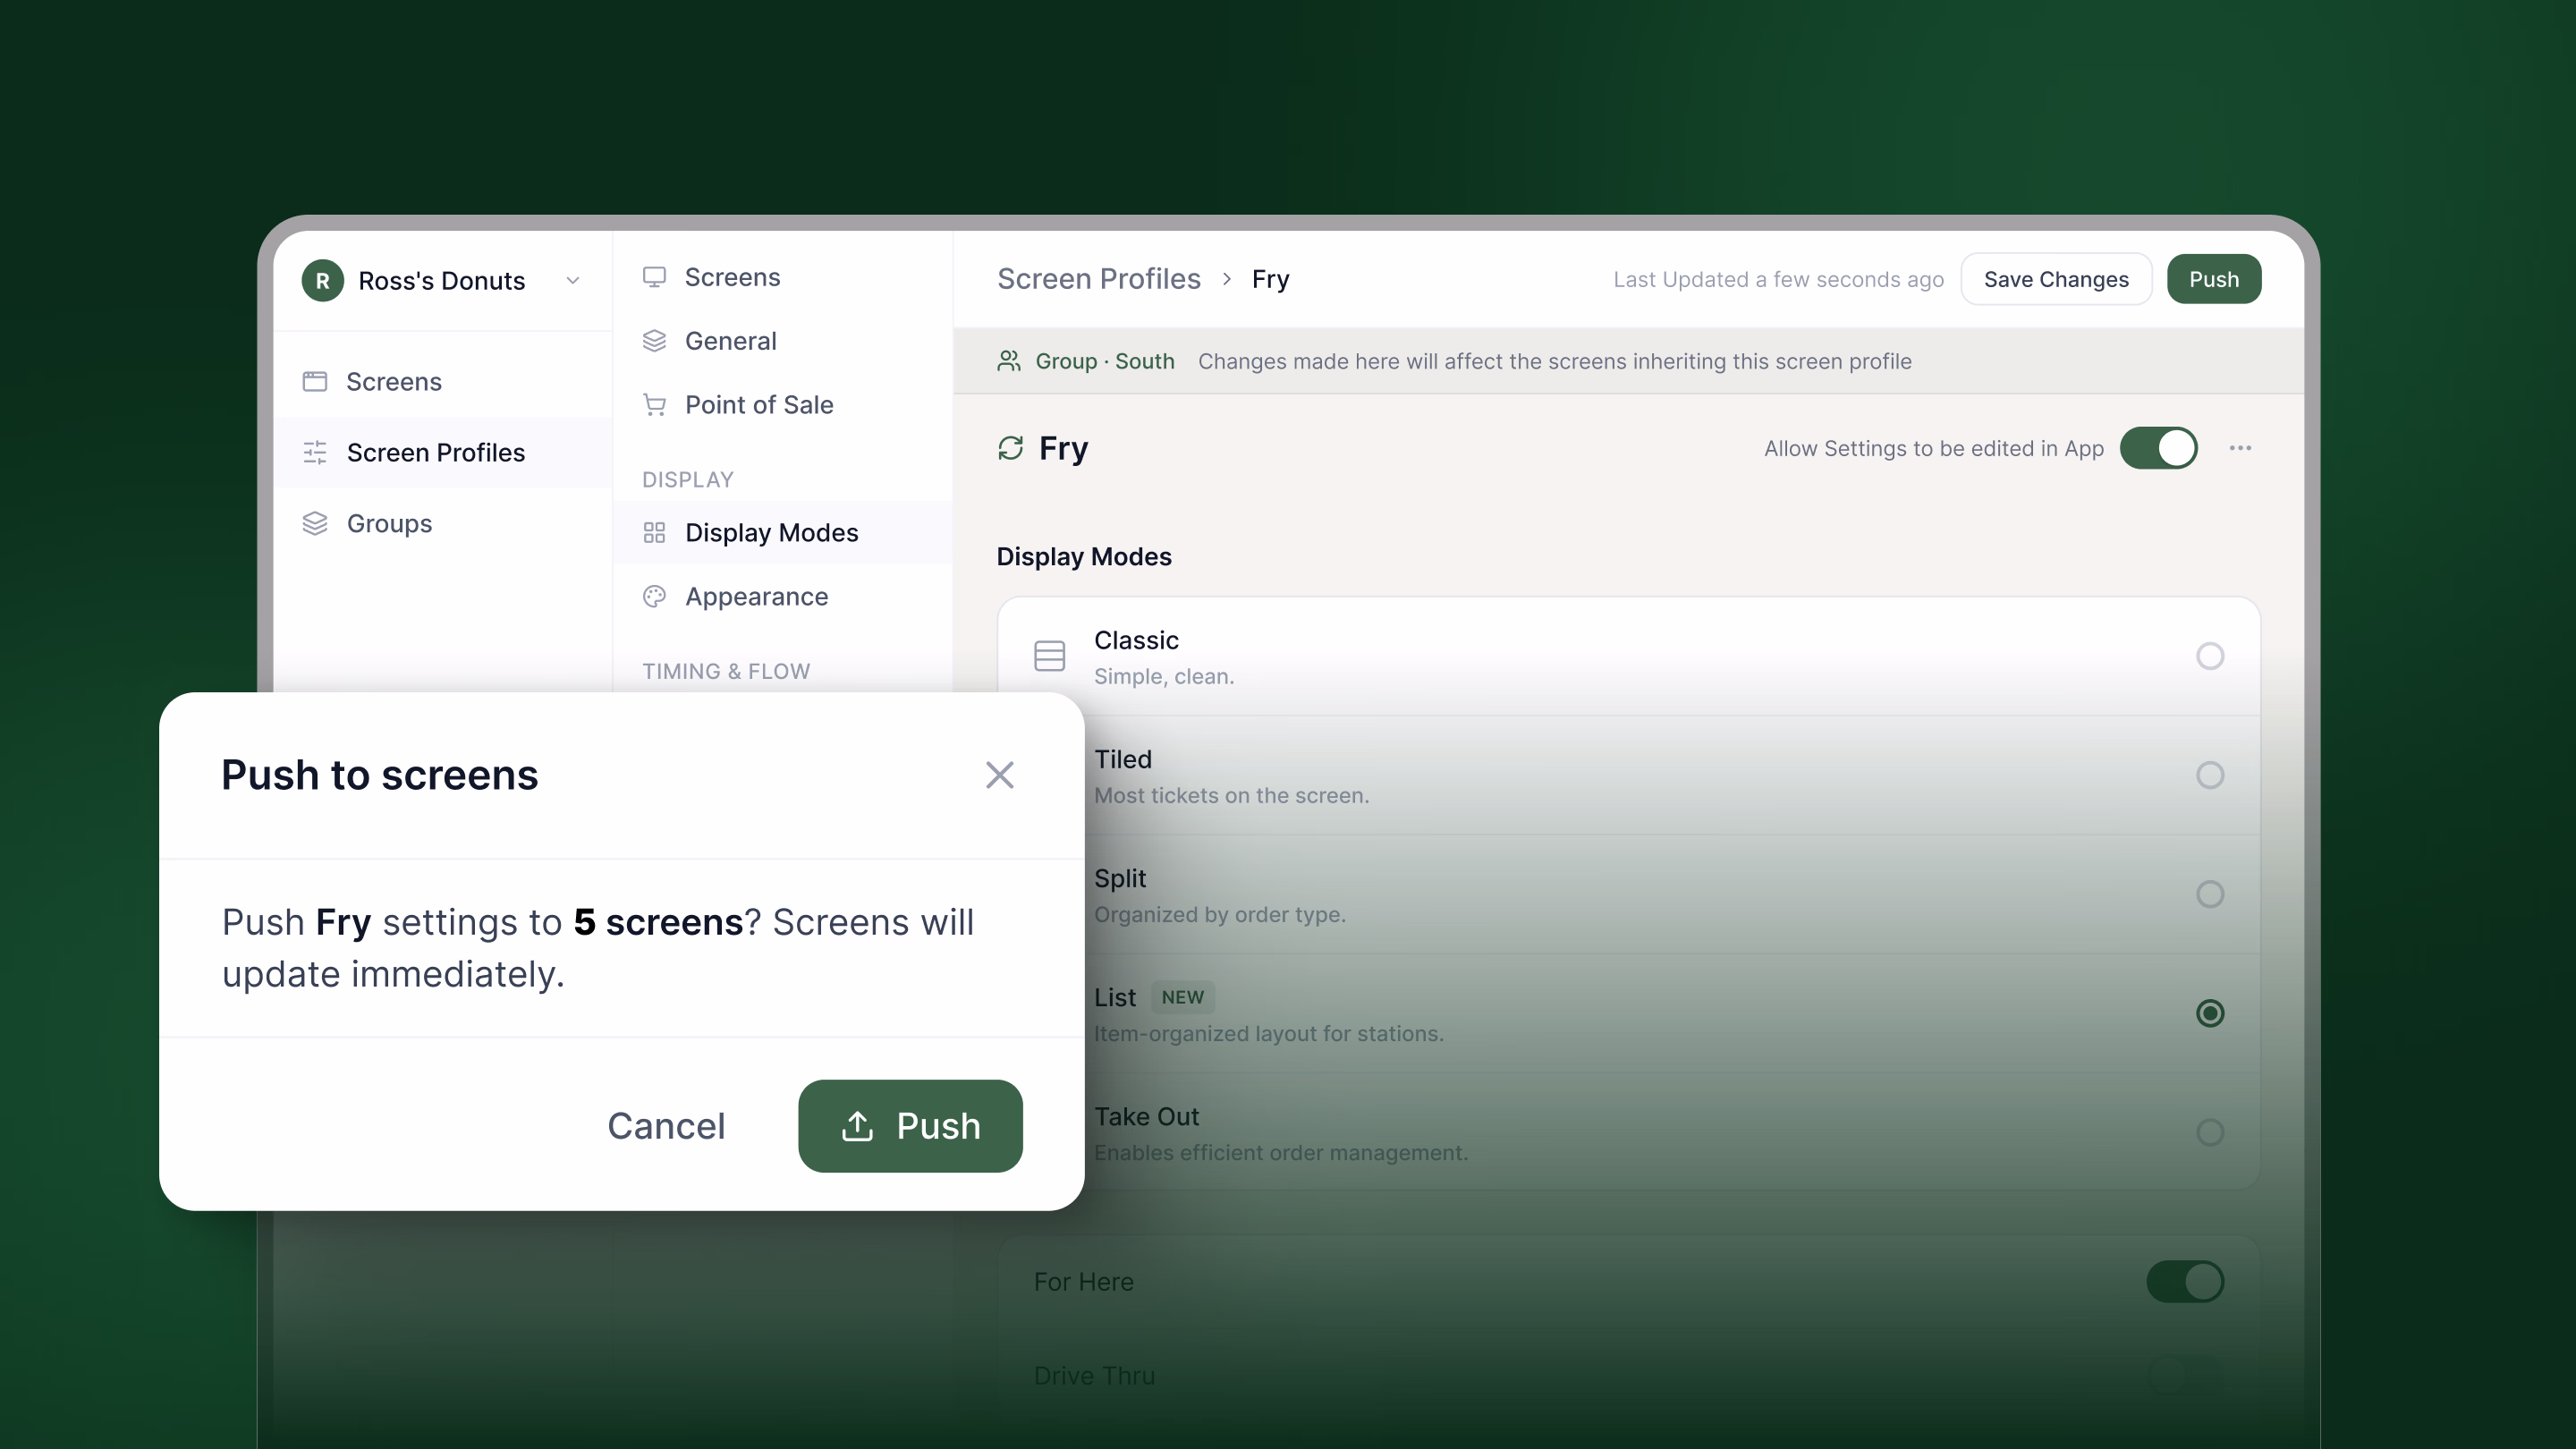
Task: Select the List display mode radio button
Action: tap(2210, 1013)
